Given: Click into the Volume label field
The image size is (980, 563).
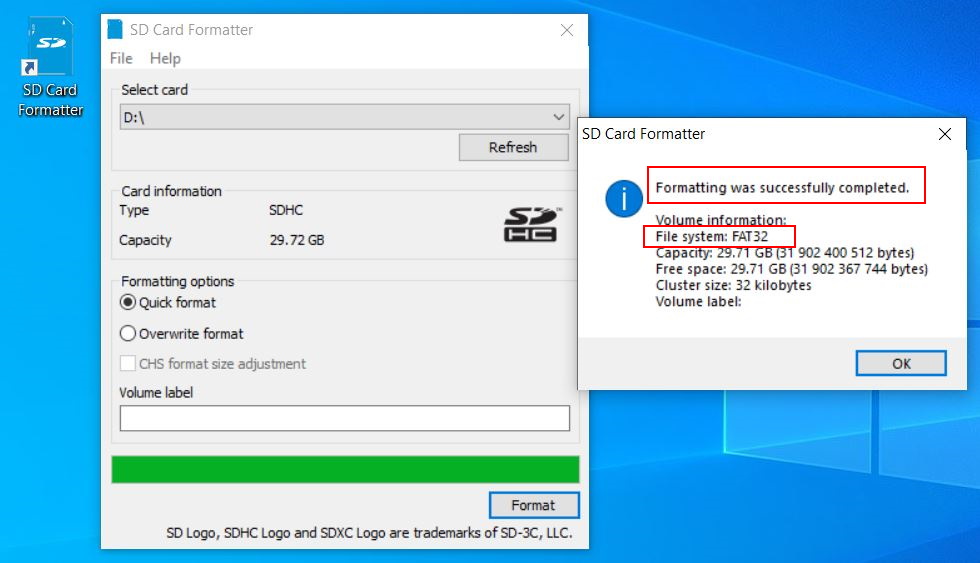Looking at the screenshot, I should point(344,418).
